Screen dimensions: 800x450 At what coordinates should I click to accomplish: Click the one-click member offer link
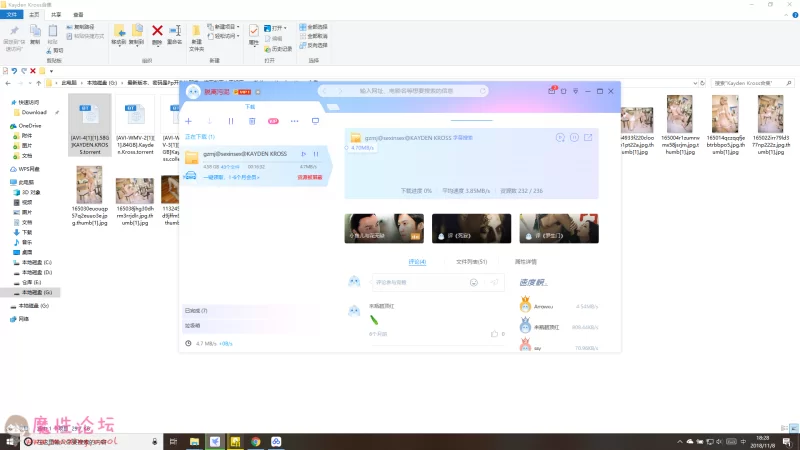pos(232,177)
